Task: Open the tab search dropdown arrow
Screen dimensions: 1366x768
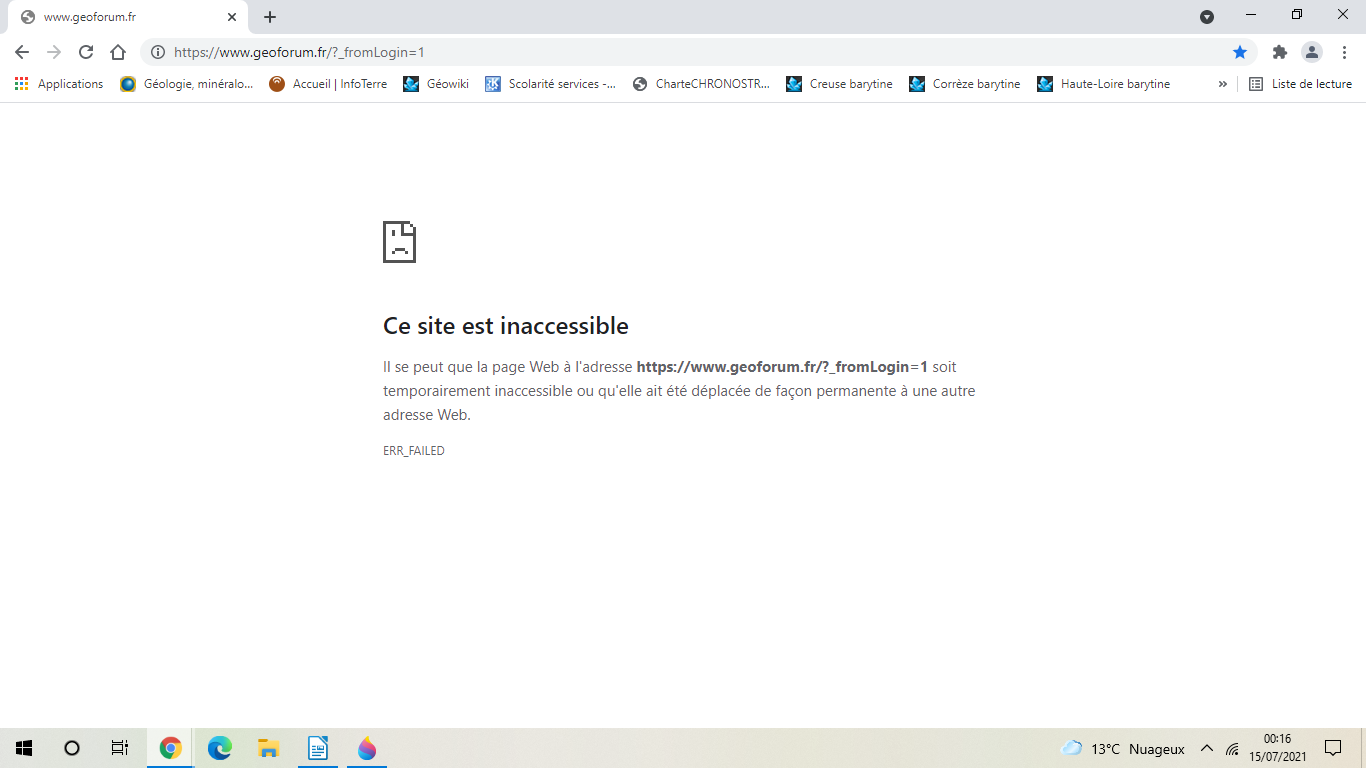Action: pos(1207,17)
